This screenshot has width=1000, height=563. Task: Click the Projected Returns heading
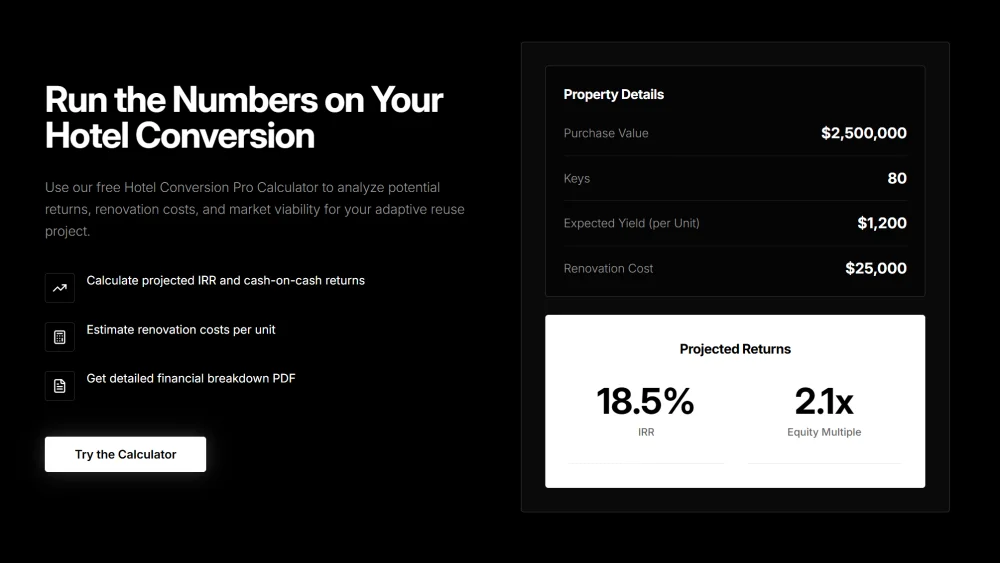point(735,349)
